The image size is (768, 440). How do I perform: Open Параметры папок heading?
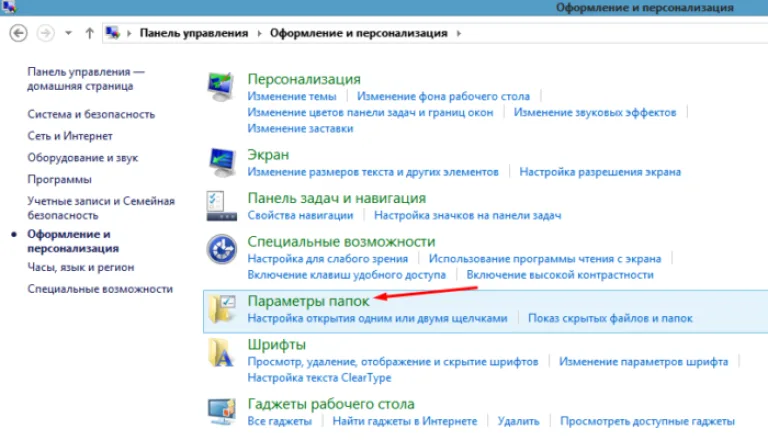[x=309, y=301]
